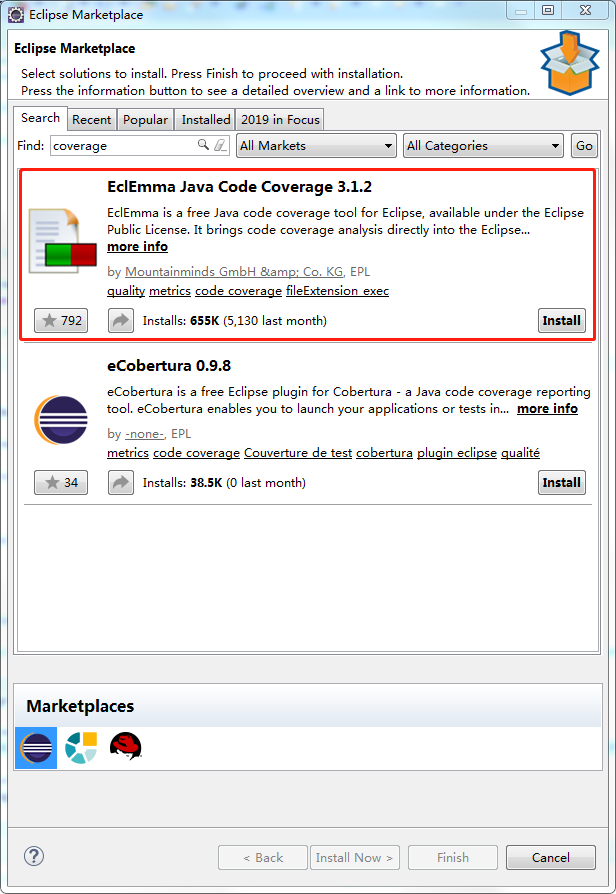Click the EclEmma Java Code Coverage 3.1.2 title
Viewport: 616px width, 894px height.
click(x=240, y=187)
